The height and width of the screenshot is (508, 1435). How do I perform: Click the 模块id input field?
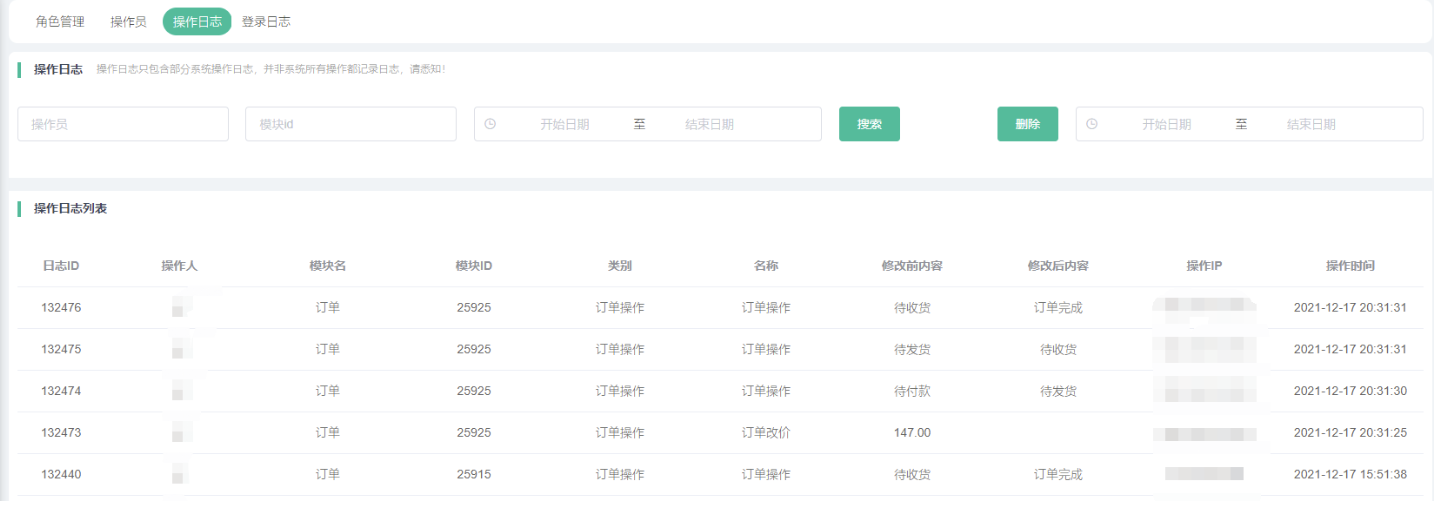[350, 124]
